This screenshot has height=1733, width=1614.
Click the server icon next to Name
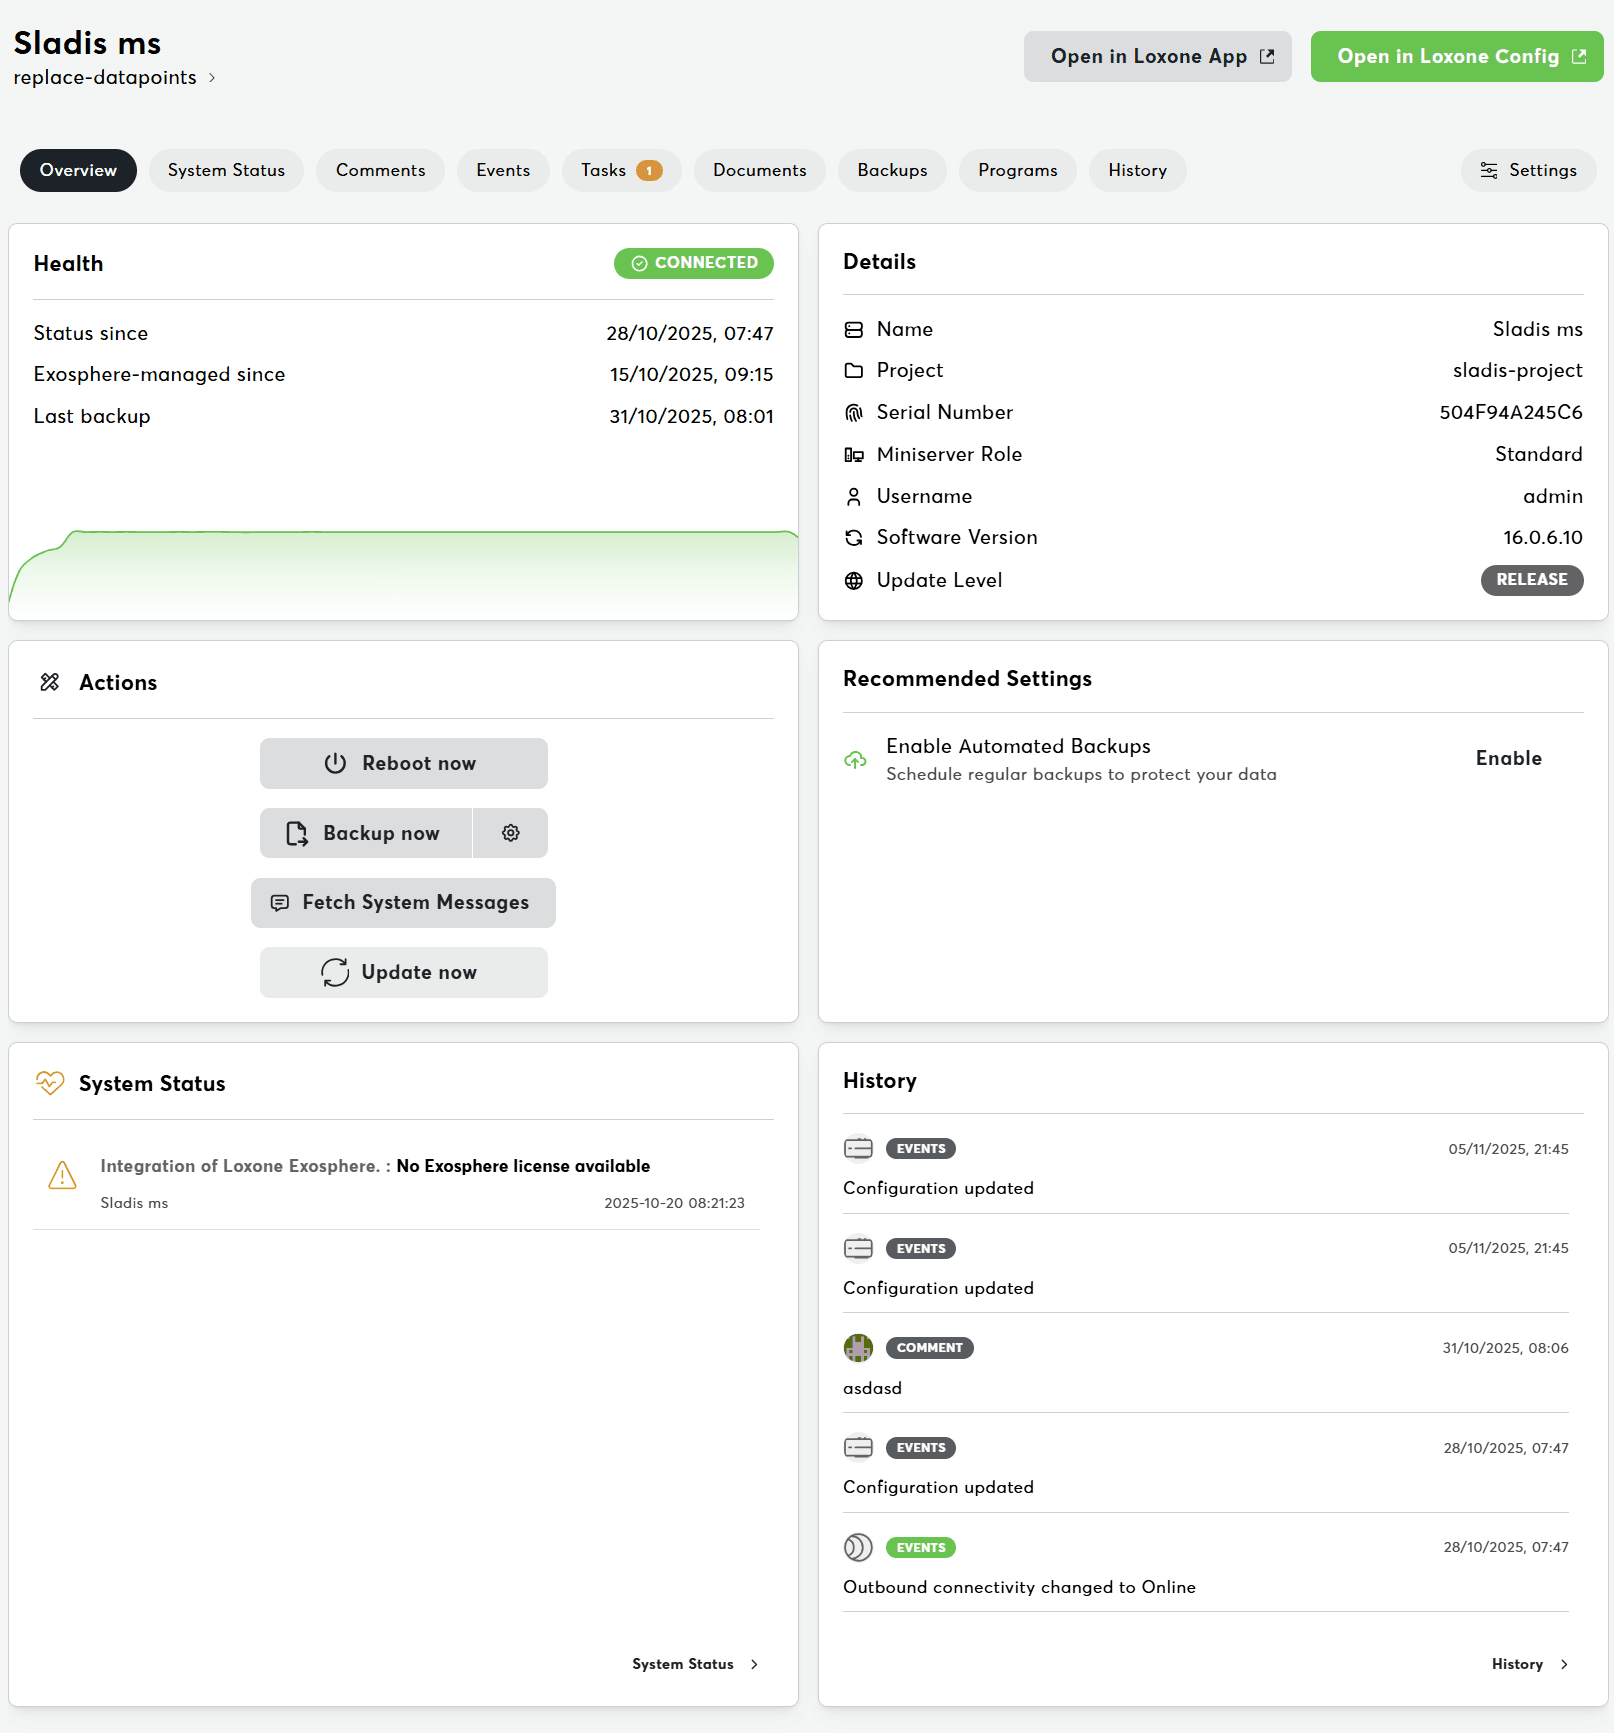(x=854, y=330)
